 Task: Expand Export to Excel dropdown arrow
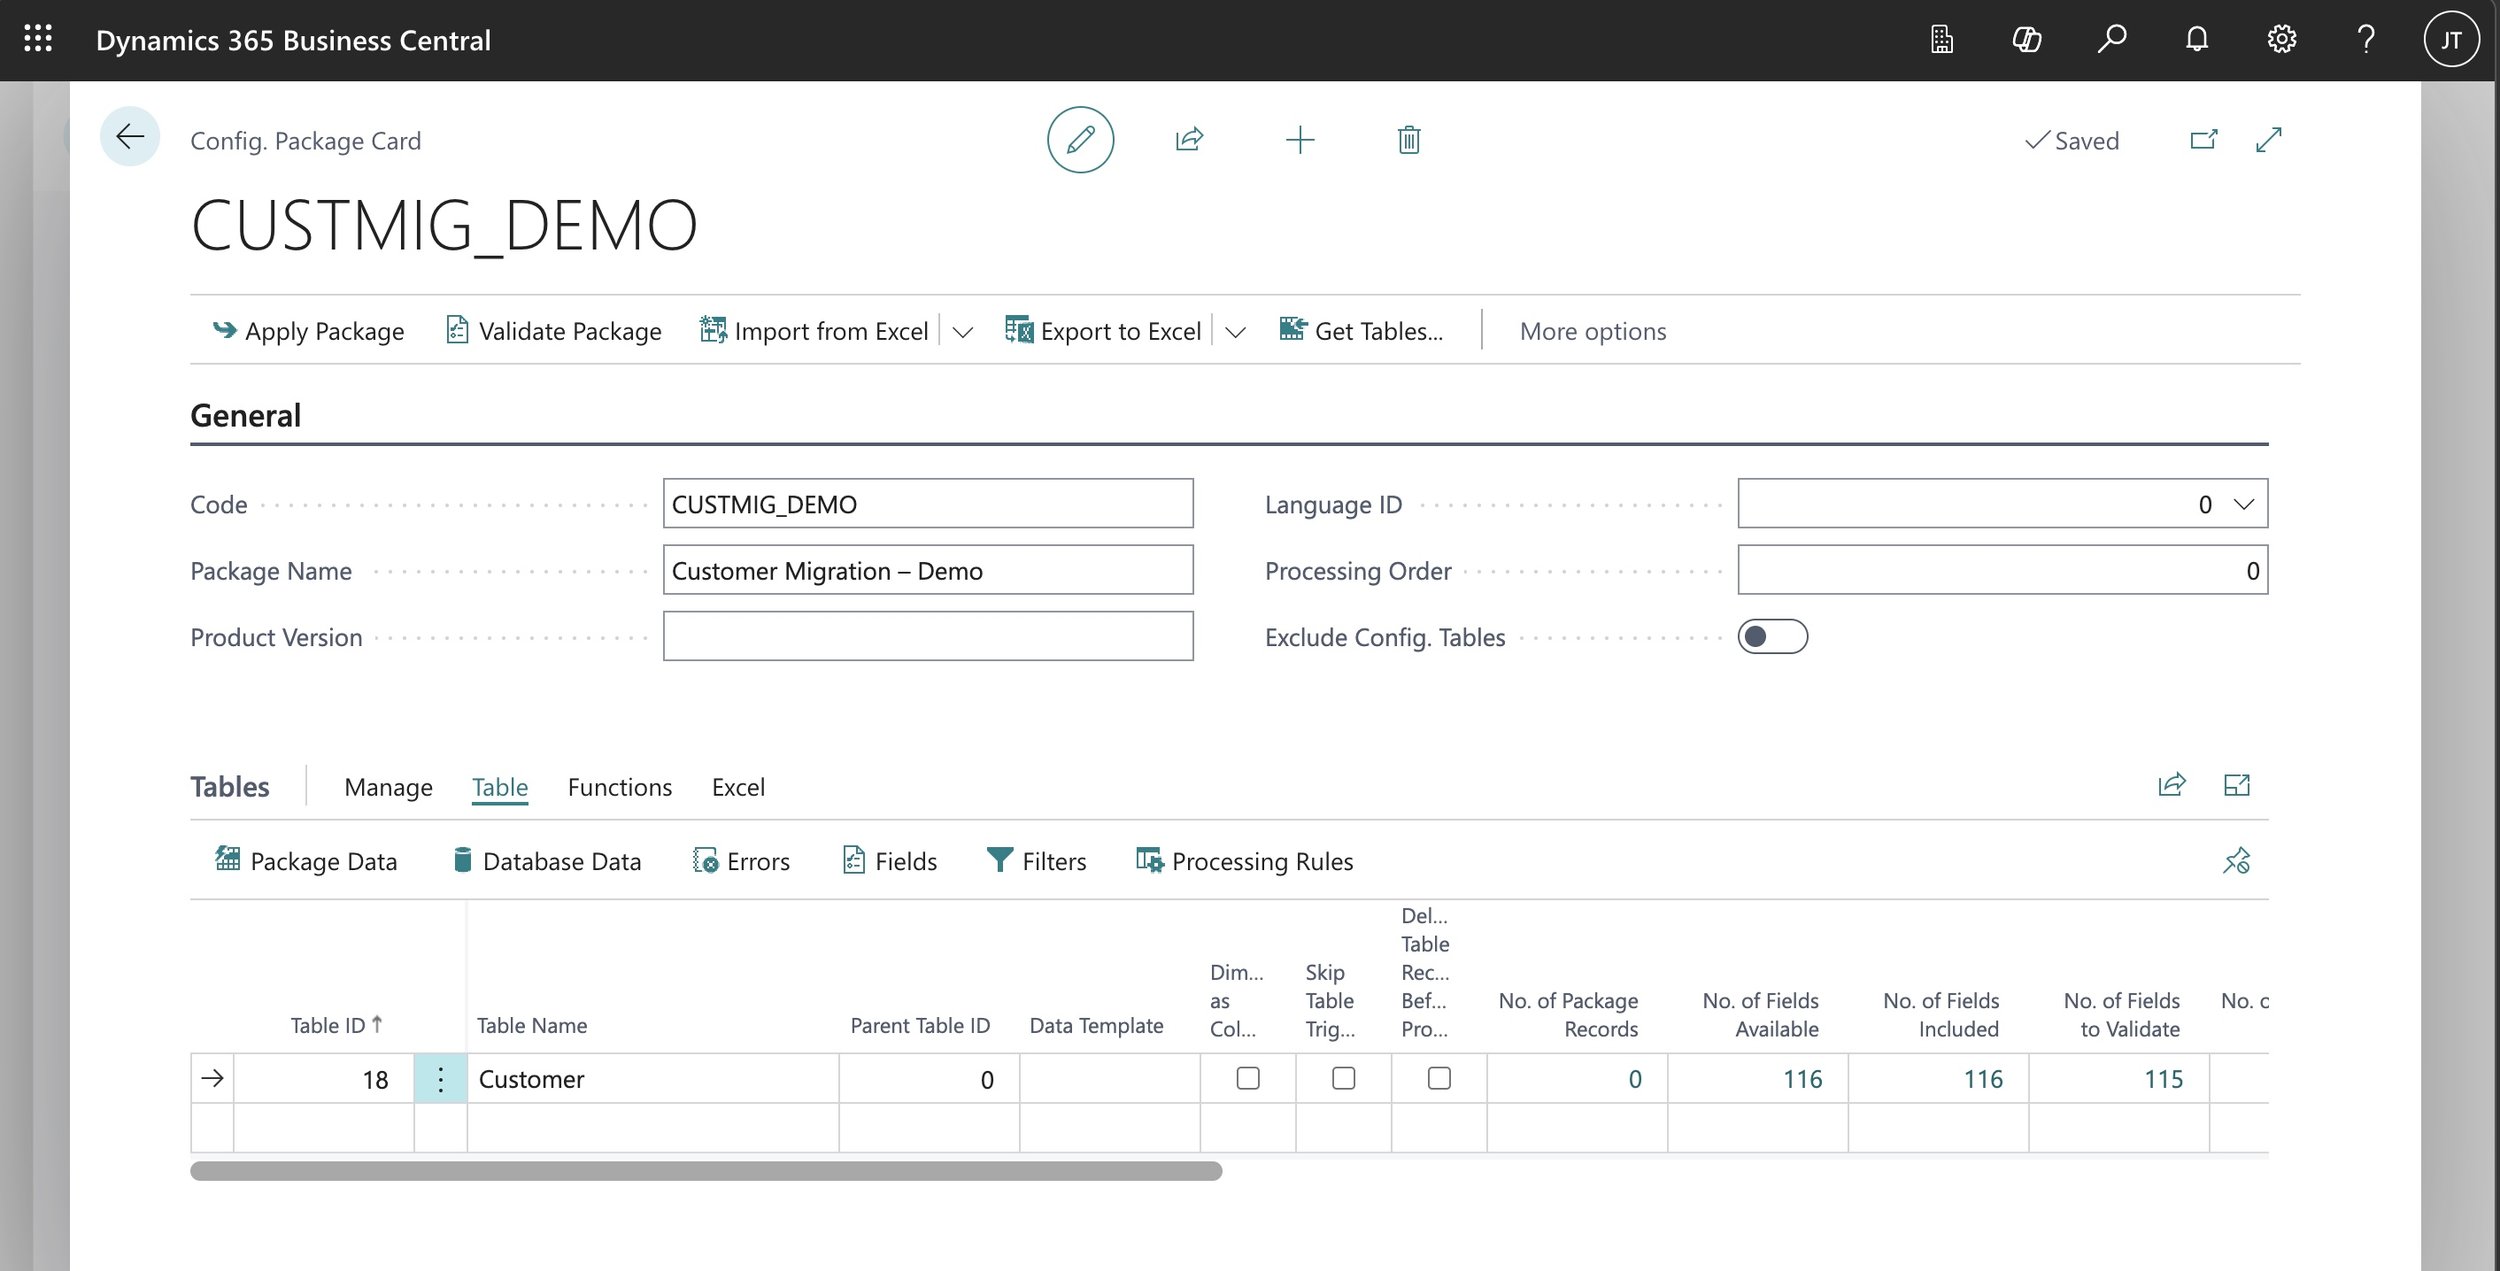coord(1235,332)
